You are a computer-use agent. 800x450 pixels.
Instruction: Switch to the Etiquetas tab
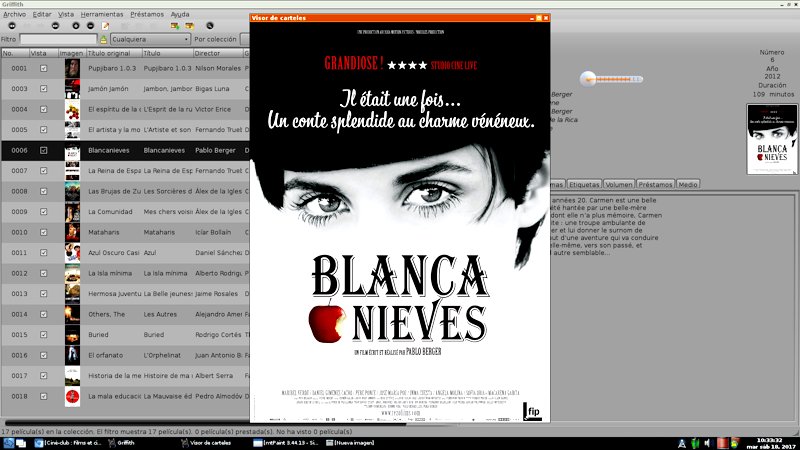pyautogui.click(x=584, y=185)
